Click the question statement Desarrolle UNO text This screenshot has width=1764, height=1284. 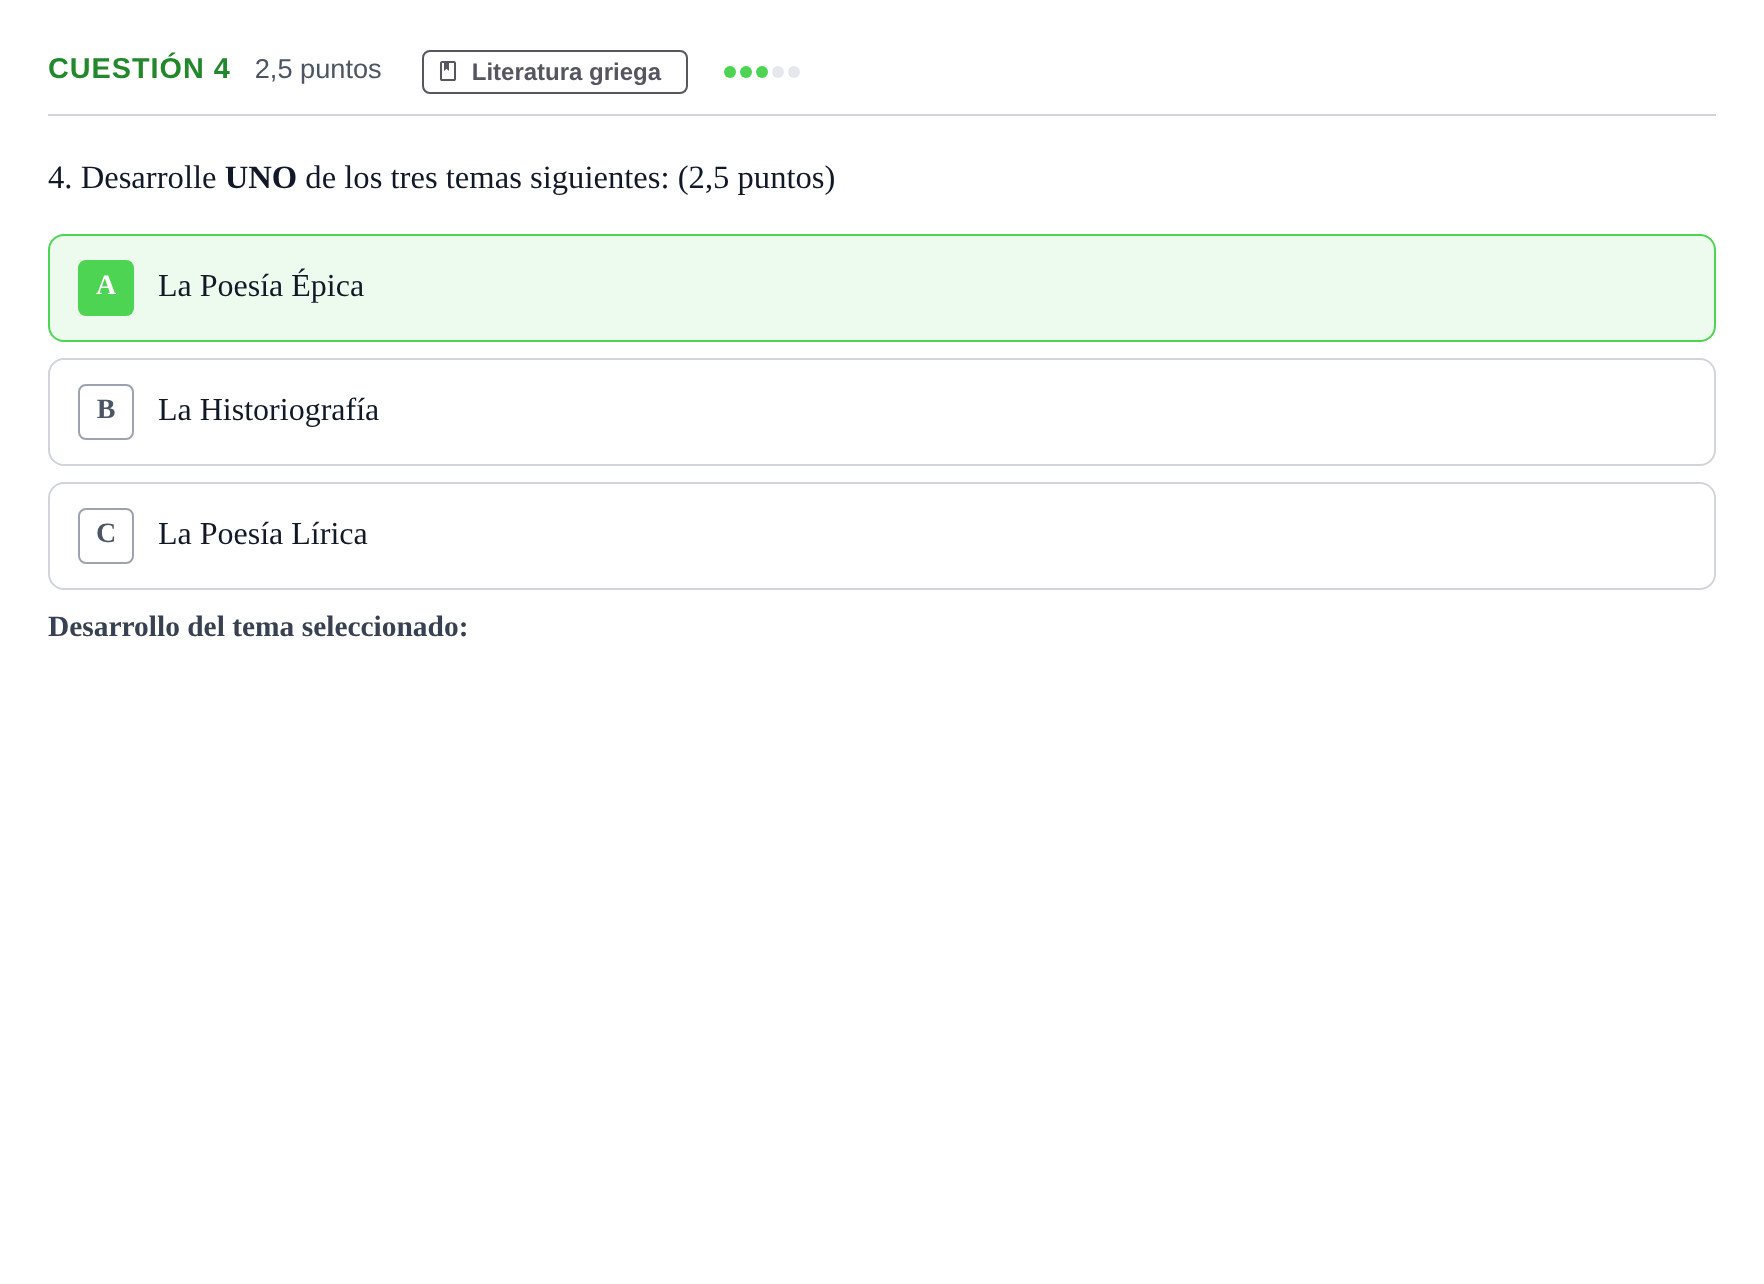[441, 178]
